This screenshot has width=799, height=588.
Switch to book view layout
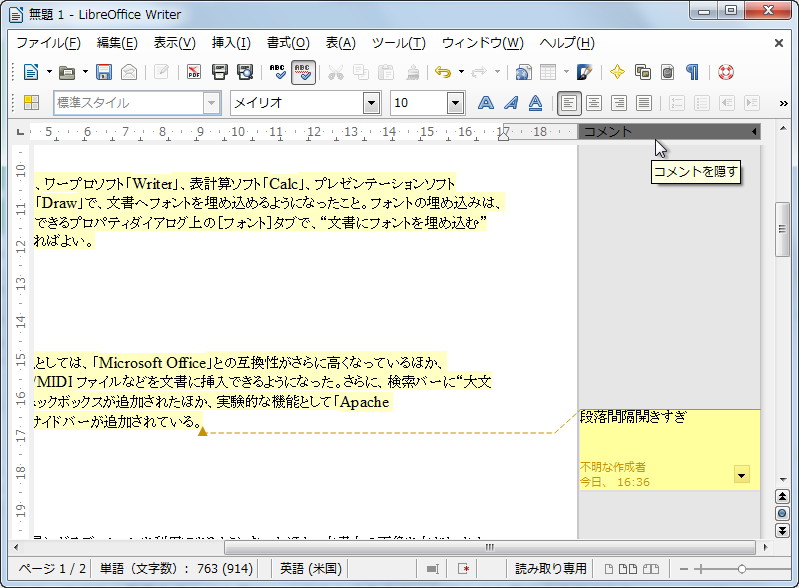tap(651, 569)
